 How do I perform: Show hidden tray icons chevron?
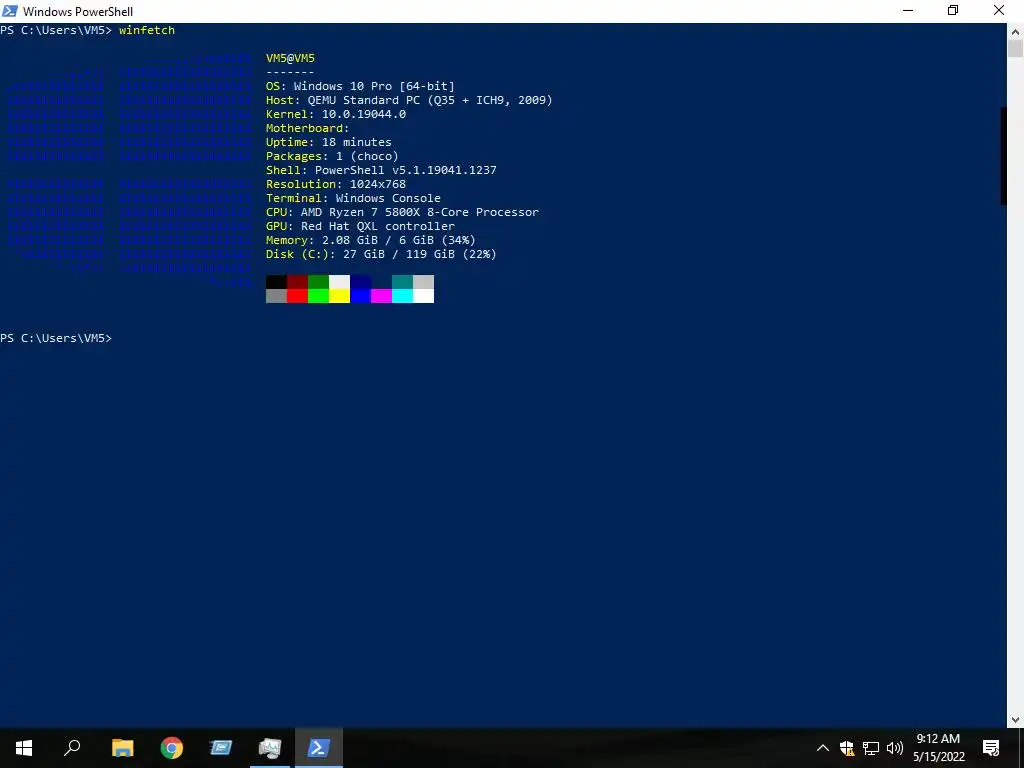point(823,748)
